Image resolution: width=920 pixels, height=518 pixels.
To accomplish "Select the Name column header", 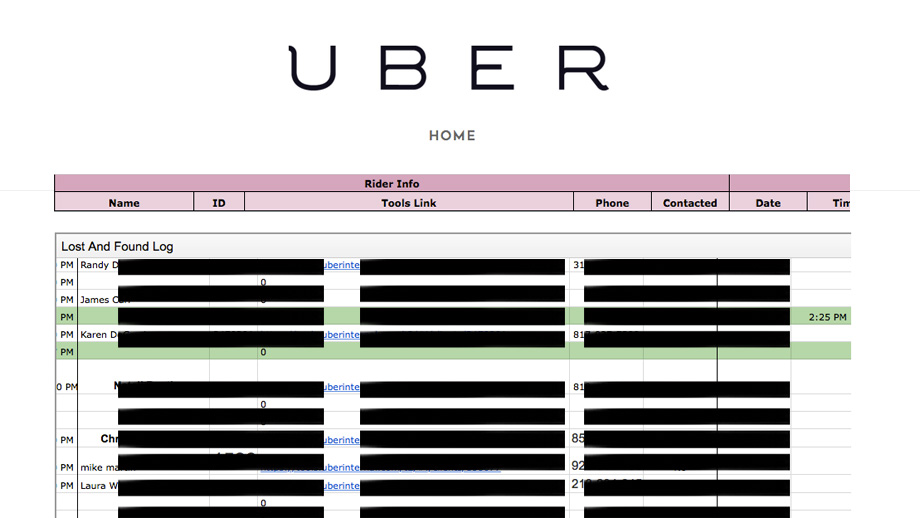I will [124, 203].
